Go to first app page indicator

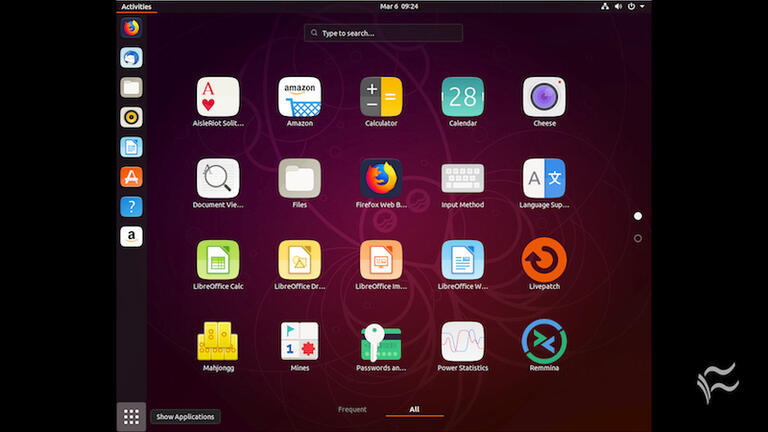(x=638, y=216)
